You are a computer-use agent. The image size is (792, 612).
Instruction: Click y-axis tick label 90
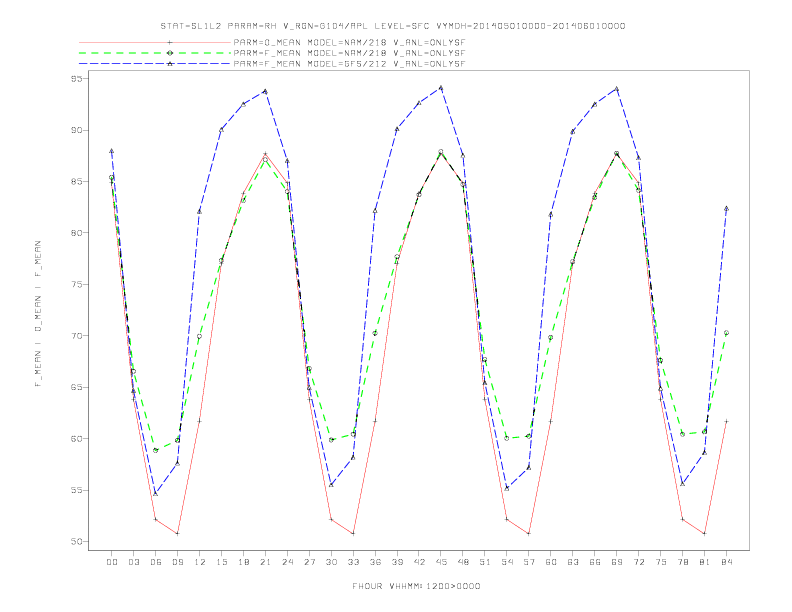[x=76, y=130]
